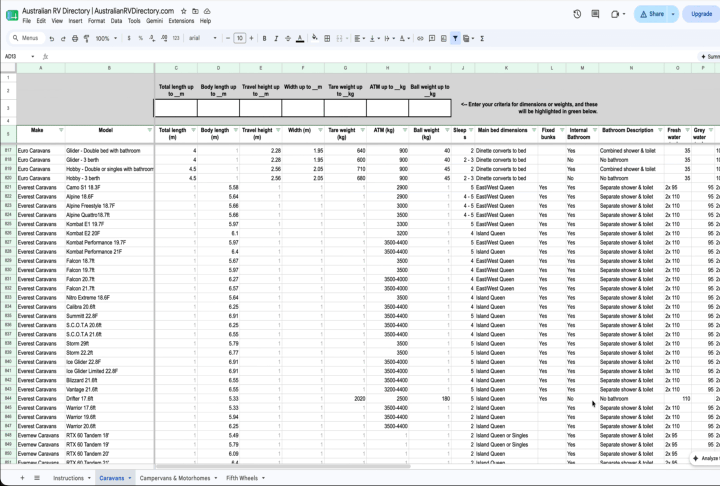Open the comments history icon at the top right
Viewport: 720px width, 486px height.
pos(595,14)
